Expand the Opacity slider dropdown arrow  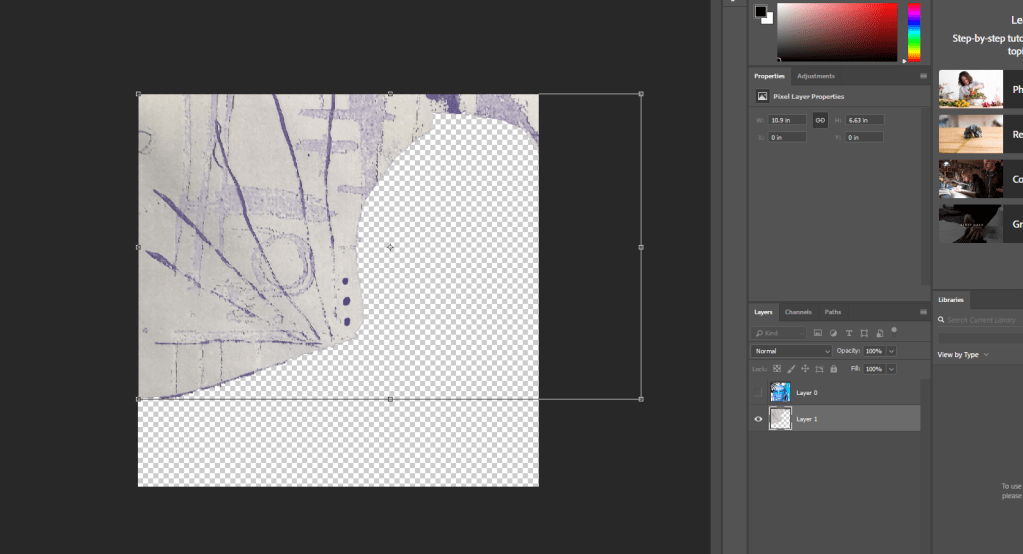[x=891, y=351]
